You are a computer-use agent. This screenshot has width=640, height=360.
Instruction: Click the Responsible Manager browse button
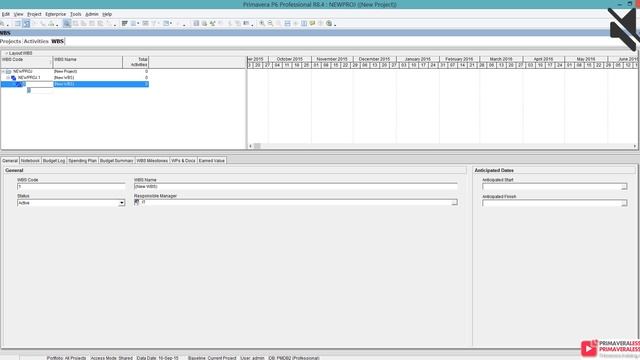(454, 202)
